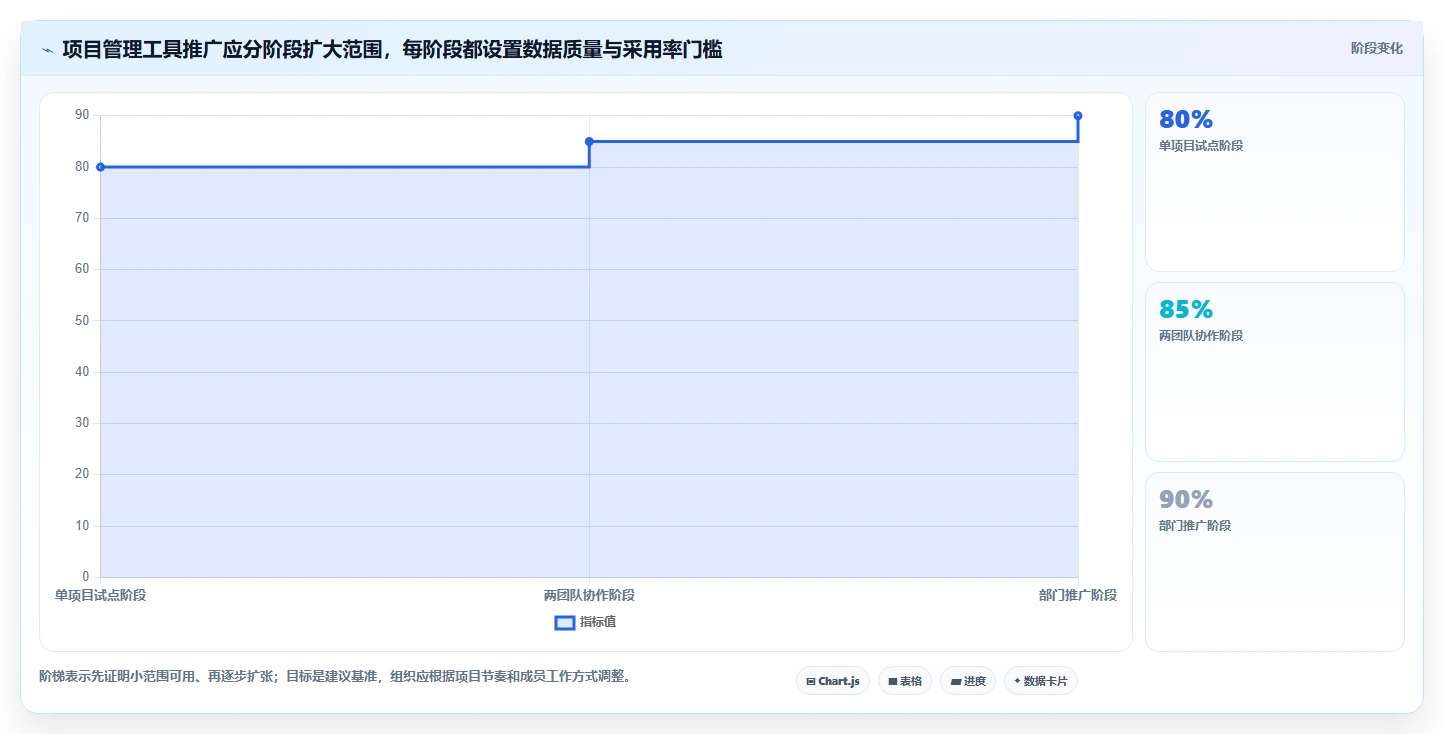Click the icon inside the 进度 chip
Viewport: 1444px width, 734px height.
(x=955, y=682)
